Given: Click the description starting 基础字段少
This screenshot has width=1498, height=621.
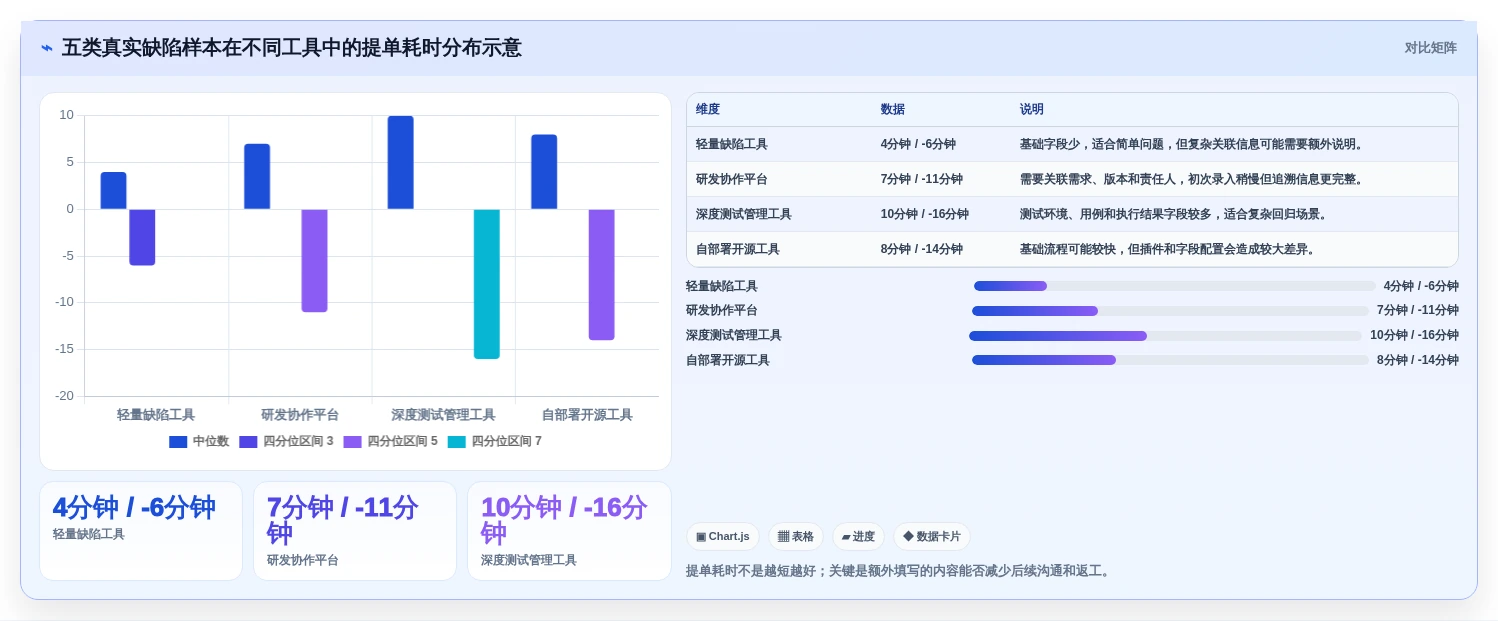Looking at the screenshot, I should 1192,145.
